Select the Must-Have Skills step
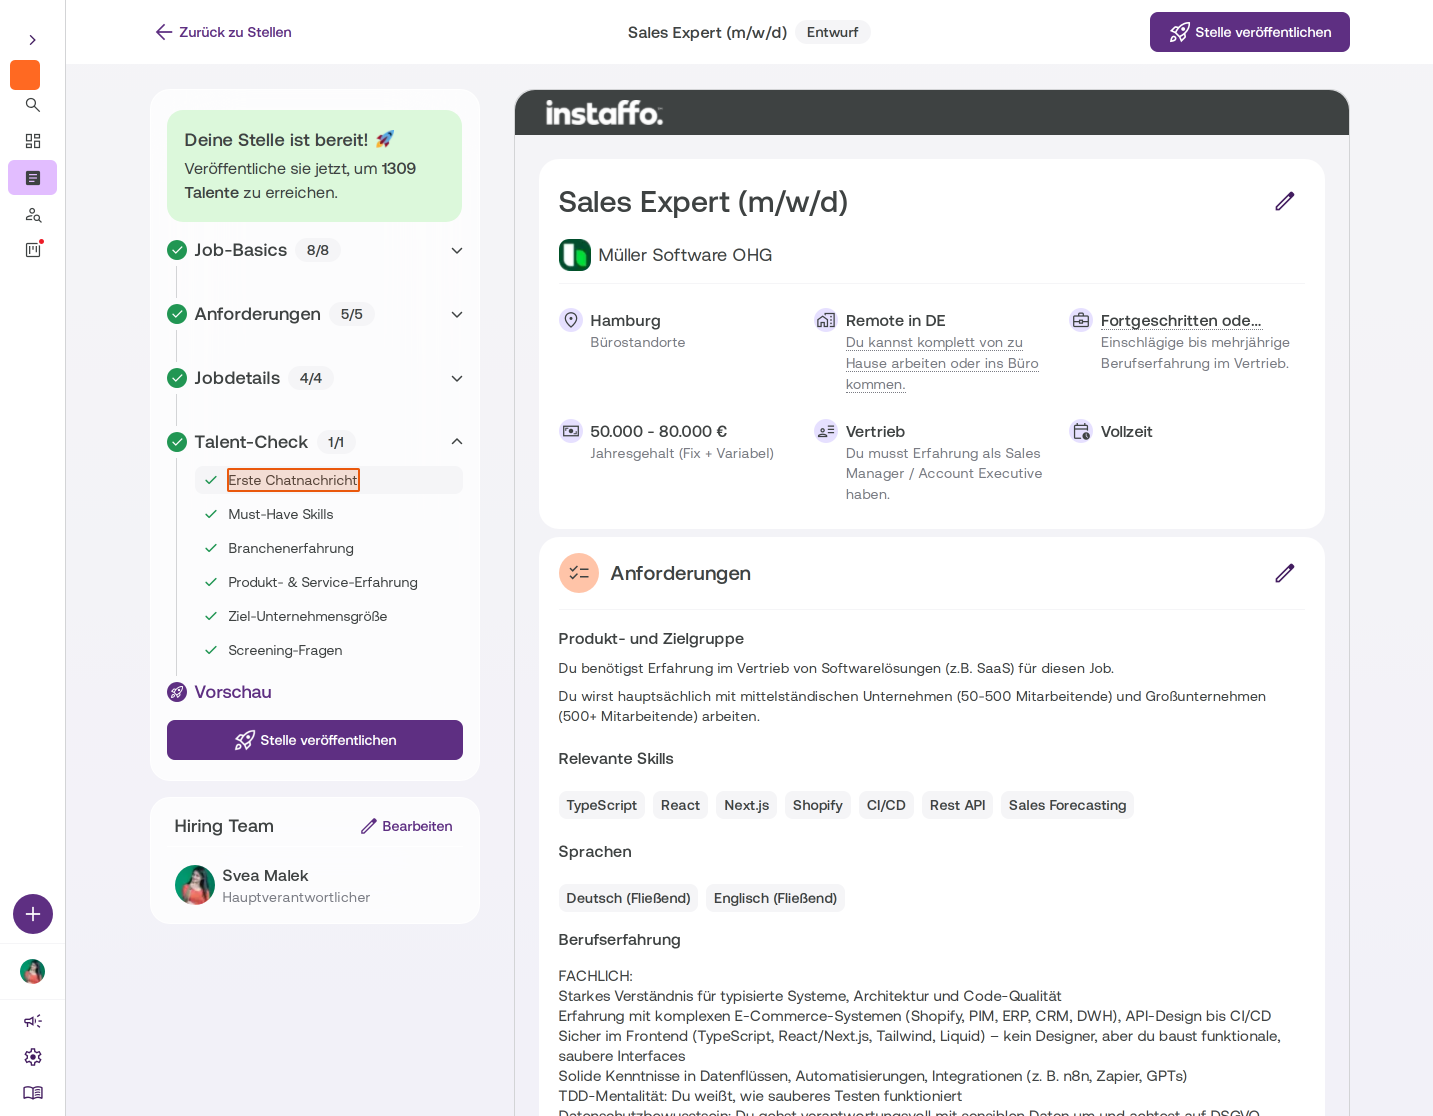Viewport: 1433px width, 1116px height. [x=281, y=514]
